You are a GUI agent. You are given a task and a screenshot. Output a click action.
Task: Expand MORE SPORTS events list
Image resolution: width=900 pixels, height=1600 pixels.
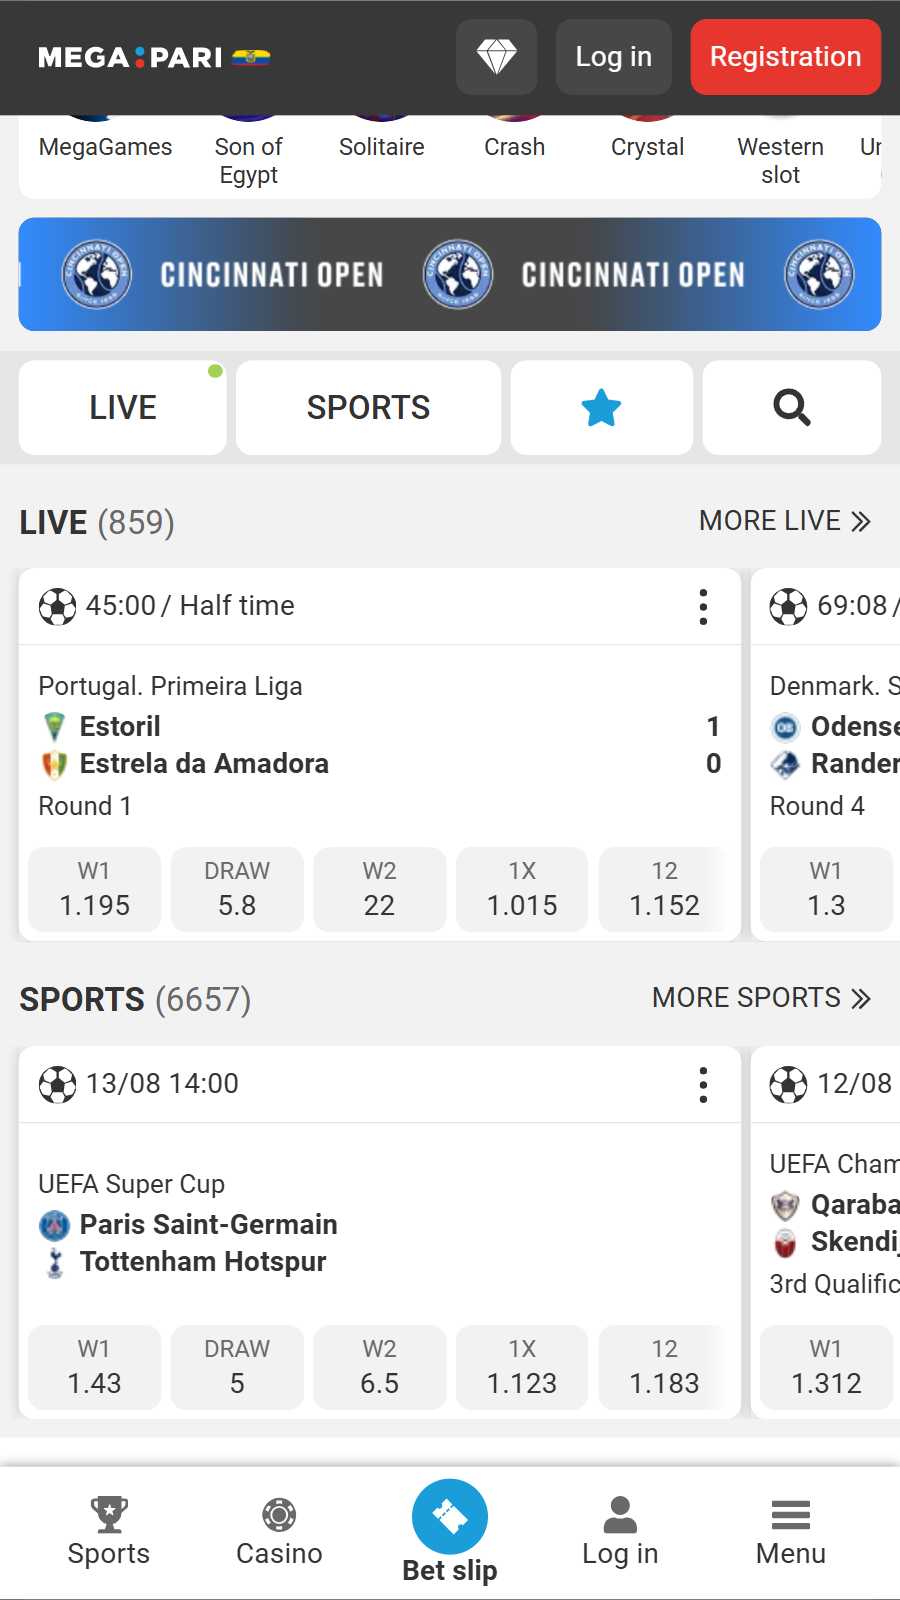(x=761, y=998)
